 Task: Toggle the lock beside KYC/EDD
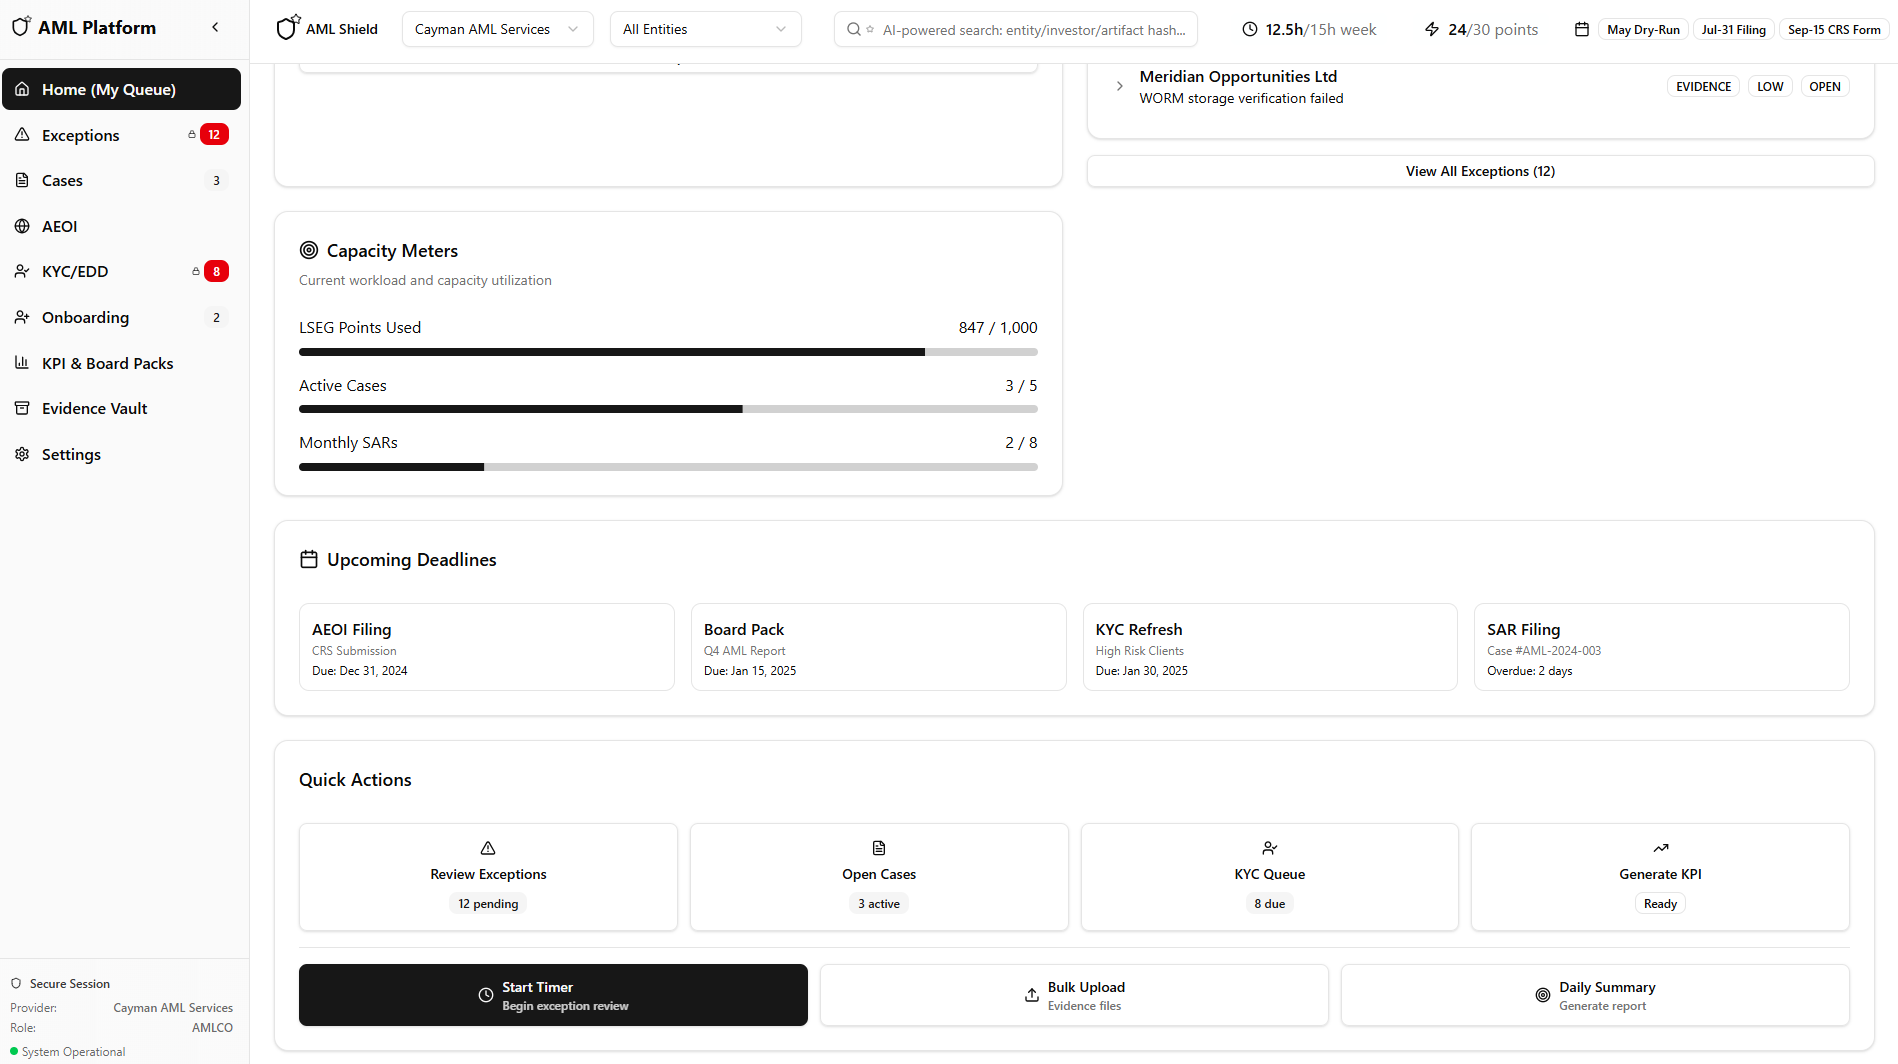[196, 270]
